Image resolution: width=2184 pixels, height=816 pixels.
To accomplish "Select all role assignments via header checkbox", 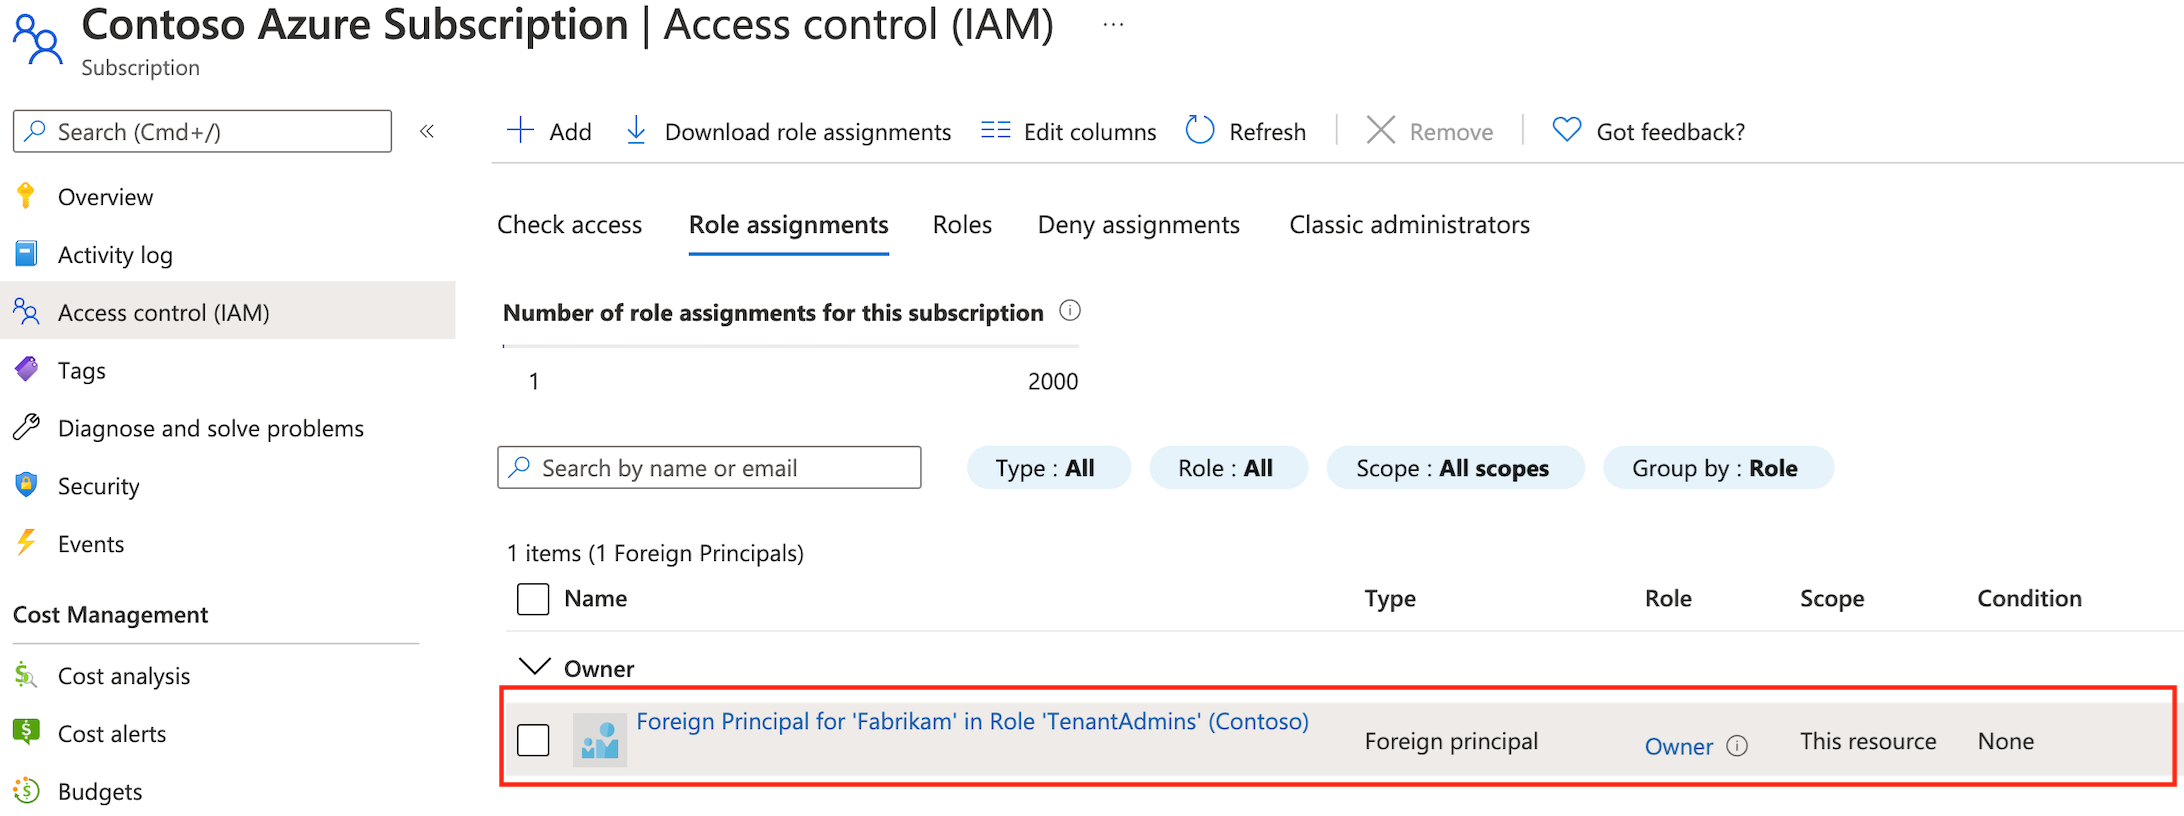I will coord(533,598).
